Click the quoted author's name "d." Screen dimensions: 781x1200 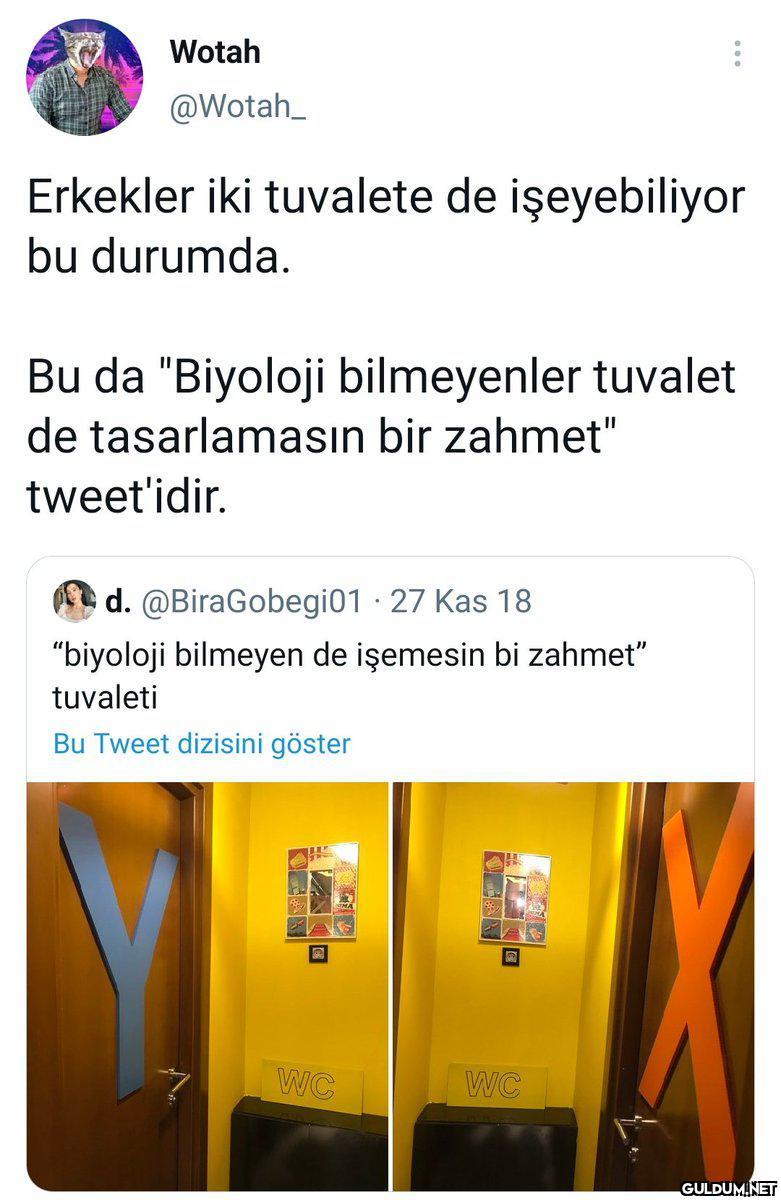(119, 601)
